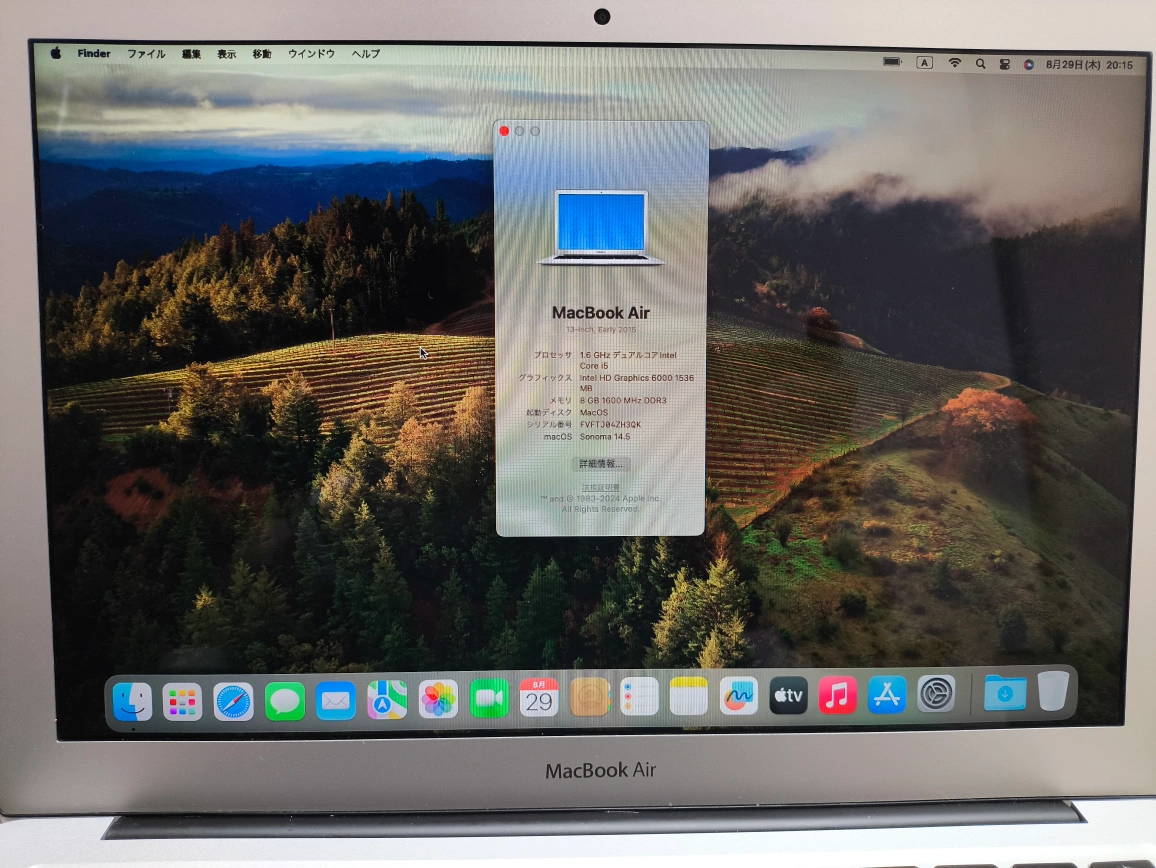This screenshot has height=868, width=1156.
Task: Launch the Notes app from the Dock
Action: tap(689, 695)
